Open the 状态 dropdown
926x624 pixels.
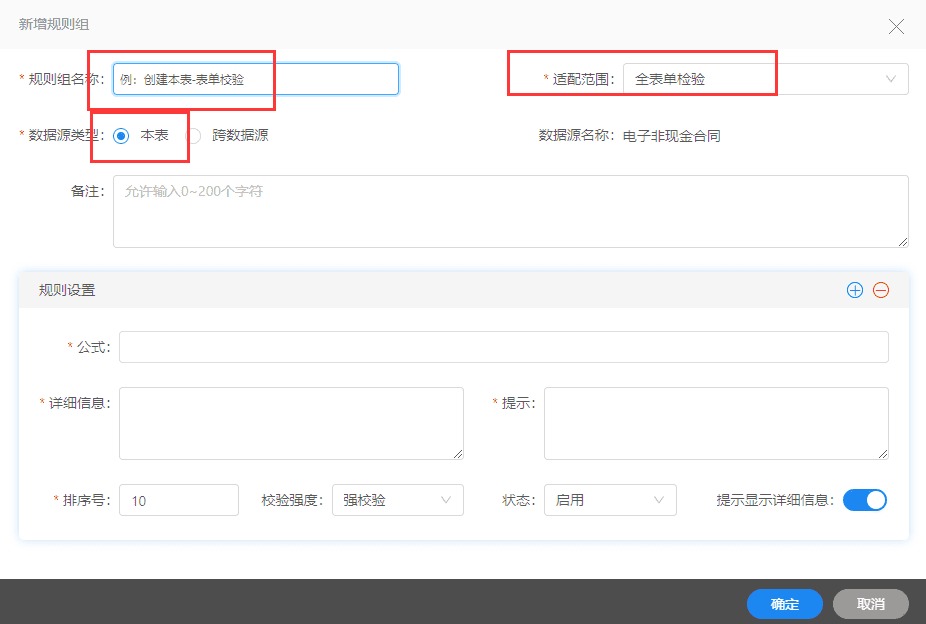pos(610,500)
